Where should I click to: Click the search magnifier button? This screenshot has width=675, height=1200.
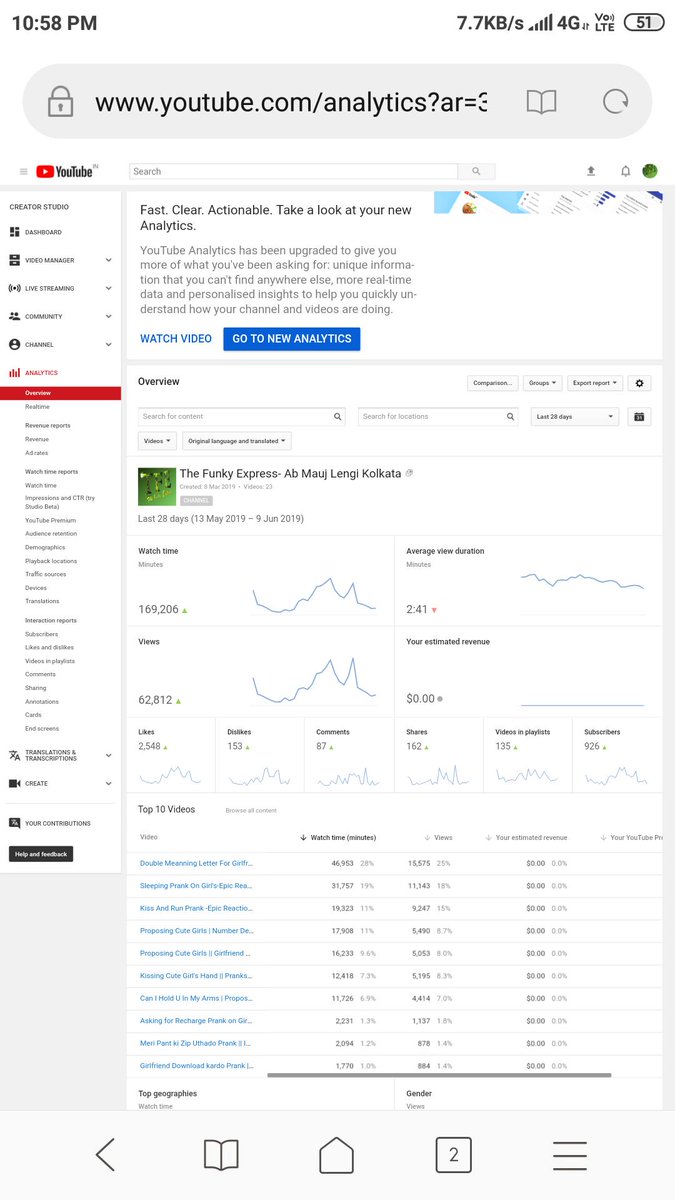(476, 172)
